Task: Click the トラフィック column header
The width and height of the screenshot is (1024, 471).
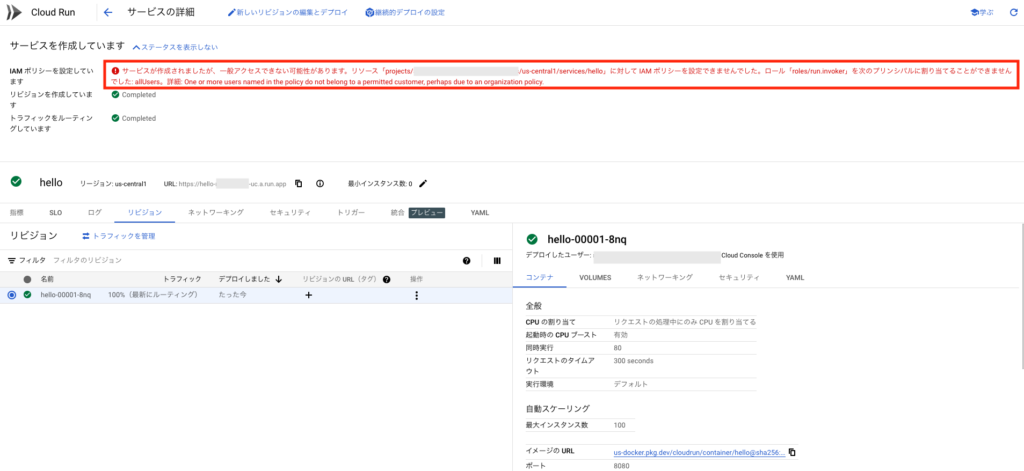Action: click(182, 279)
